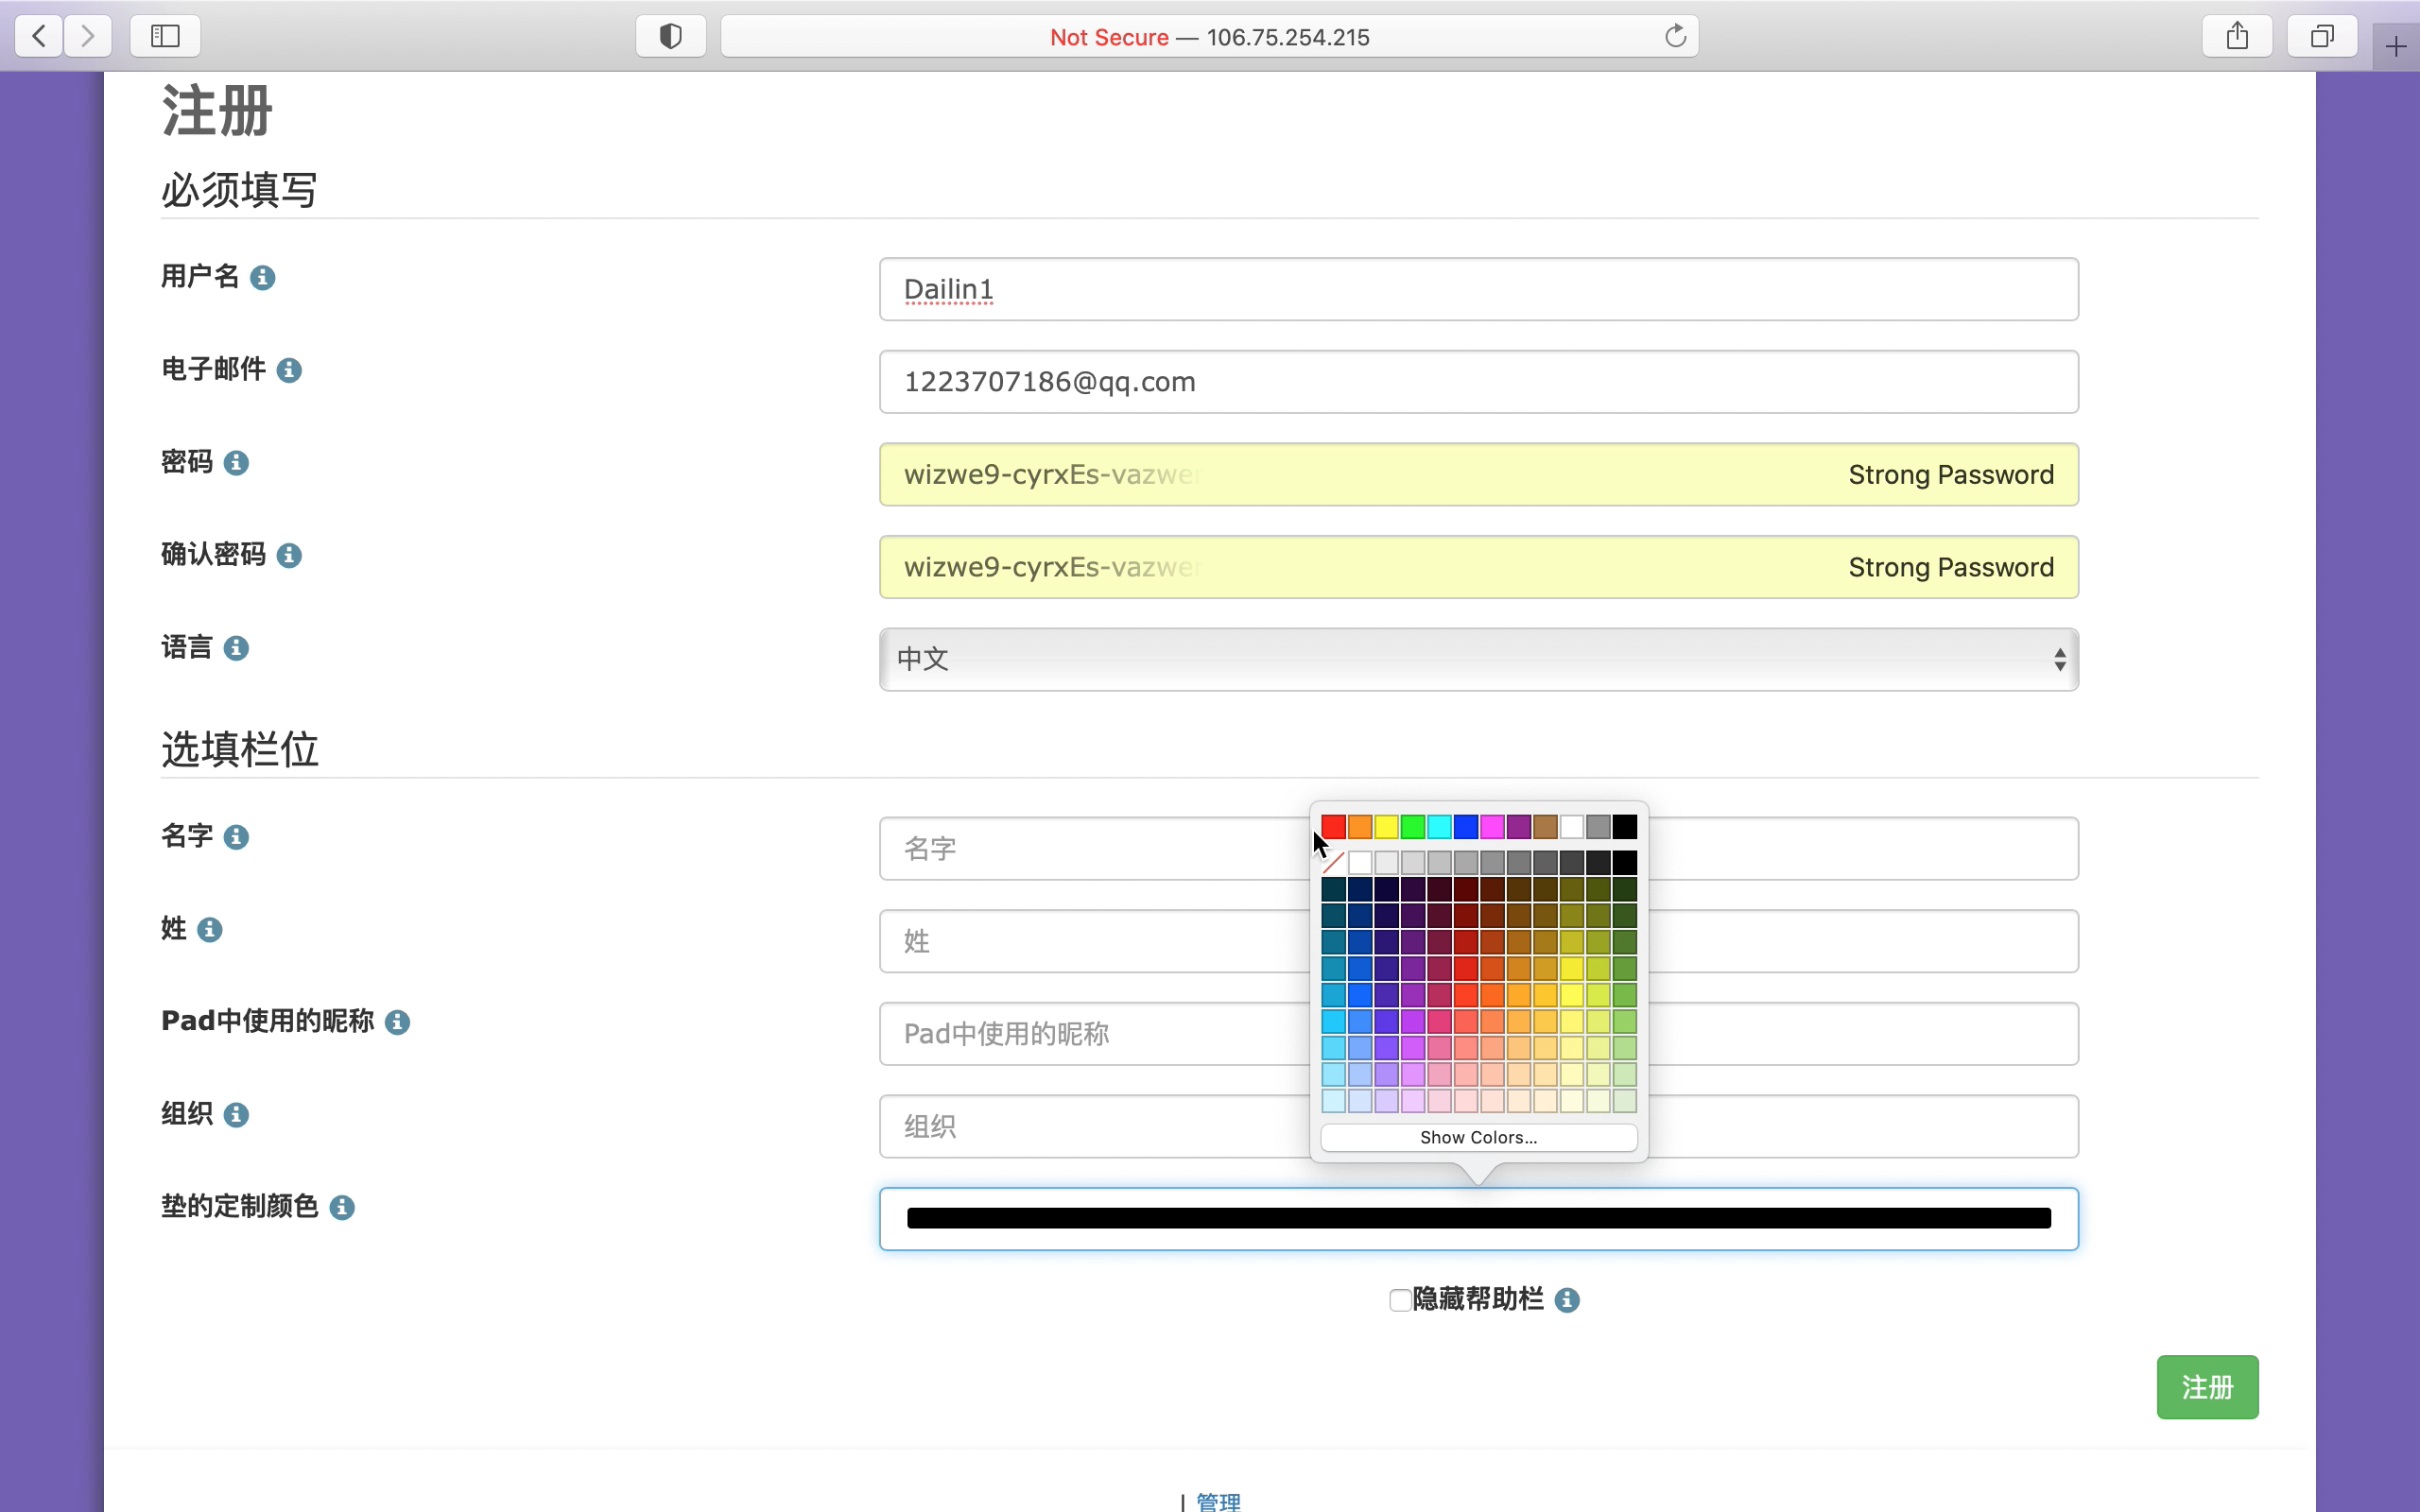2420x1512 pixels.
Task: Click the info icon next to 名字
Action: tap(236, 837)
